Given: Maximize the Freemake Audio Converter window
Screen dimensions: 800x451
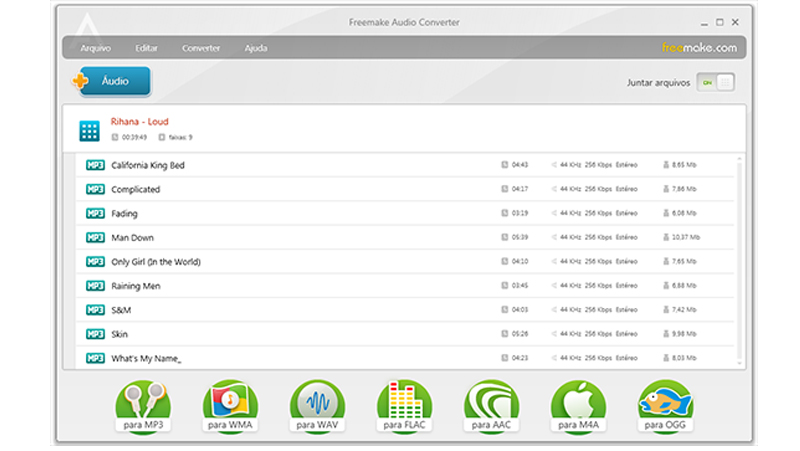Looking at the screenshot, I should point(719,22).
